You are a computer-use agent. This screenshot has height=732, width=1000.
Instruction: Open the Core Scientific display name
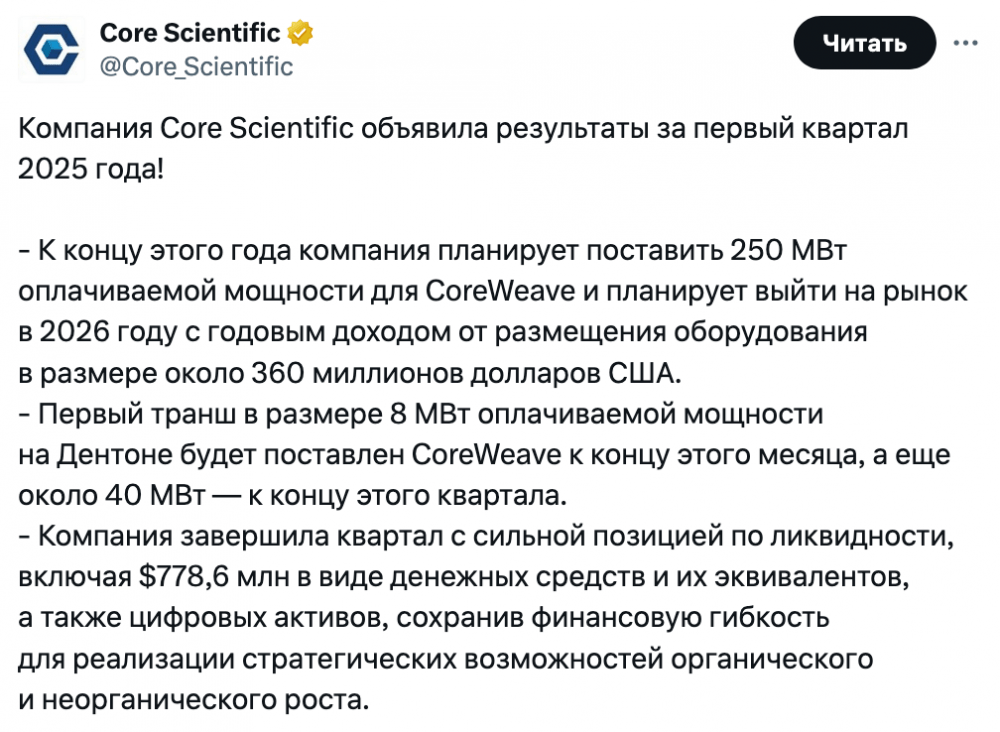click(189, 33)
